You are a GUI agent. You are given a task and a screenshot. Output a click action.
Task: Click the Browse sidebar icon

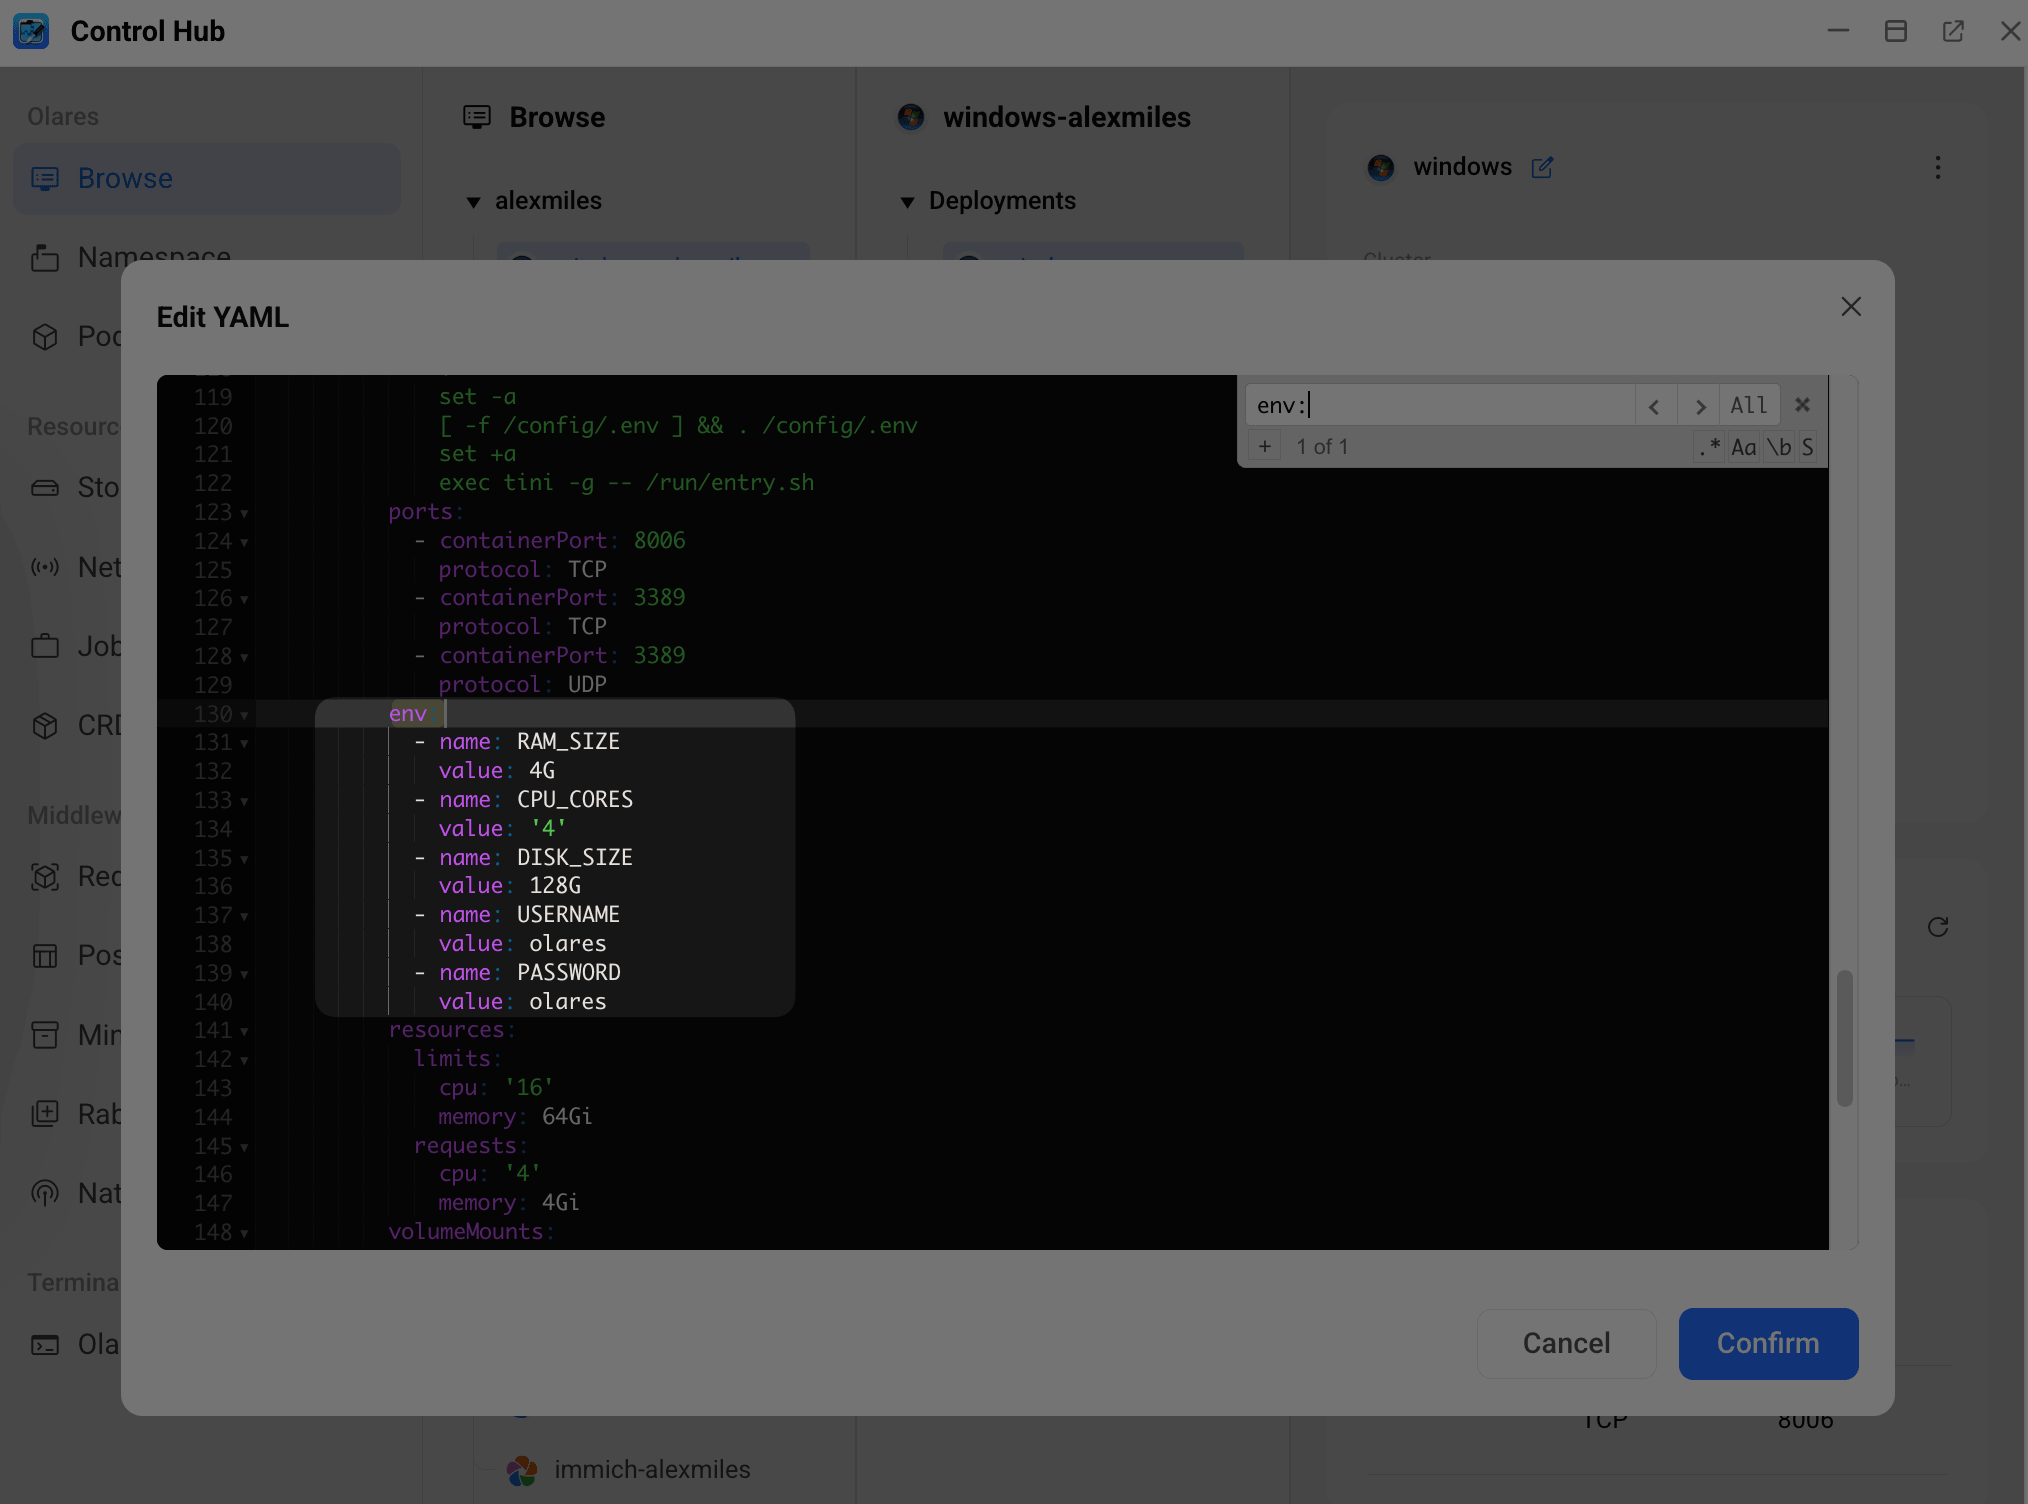coord(45,178)
